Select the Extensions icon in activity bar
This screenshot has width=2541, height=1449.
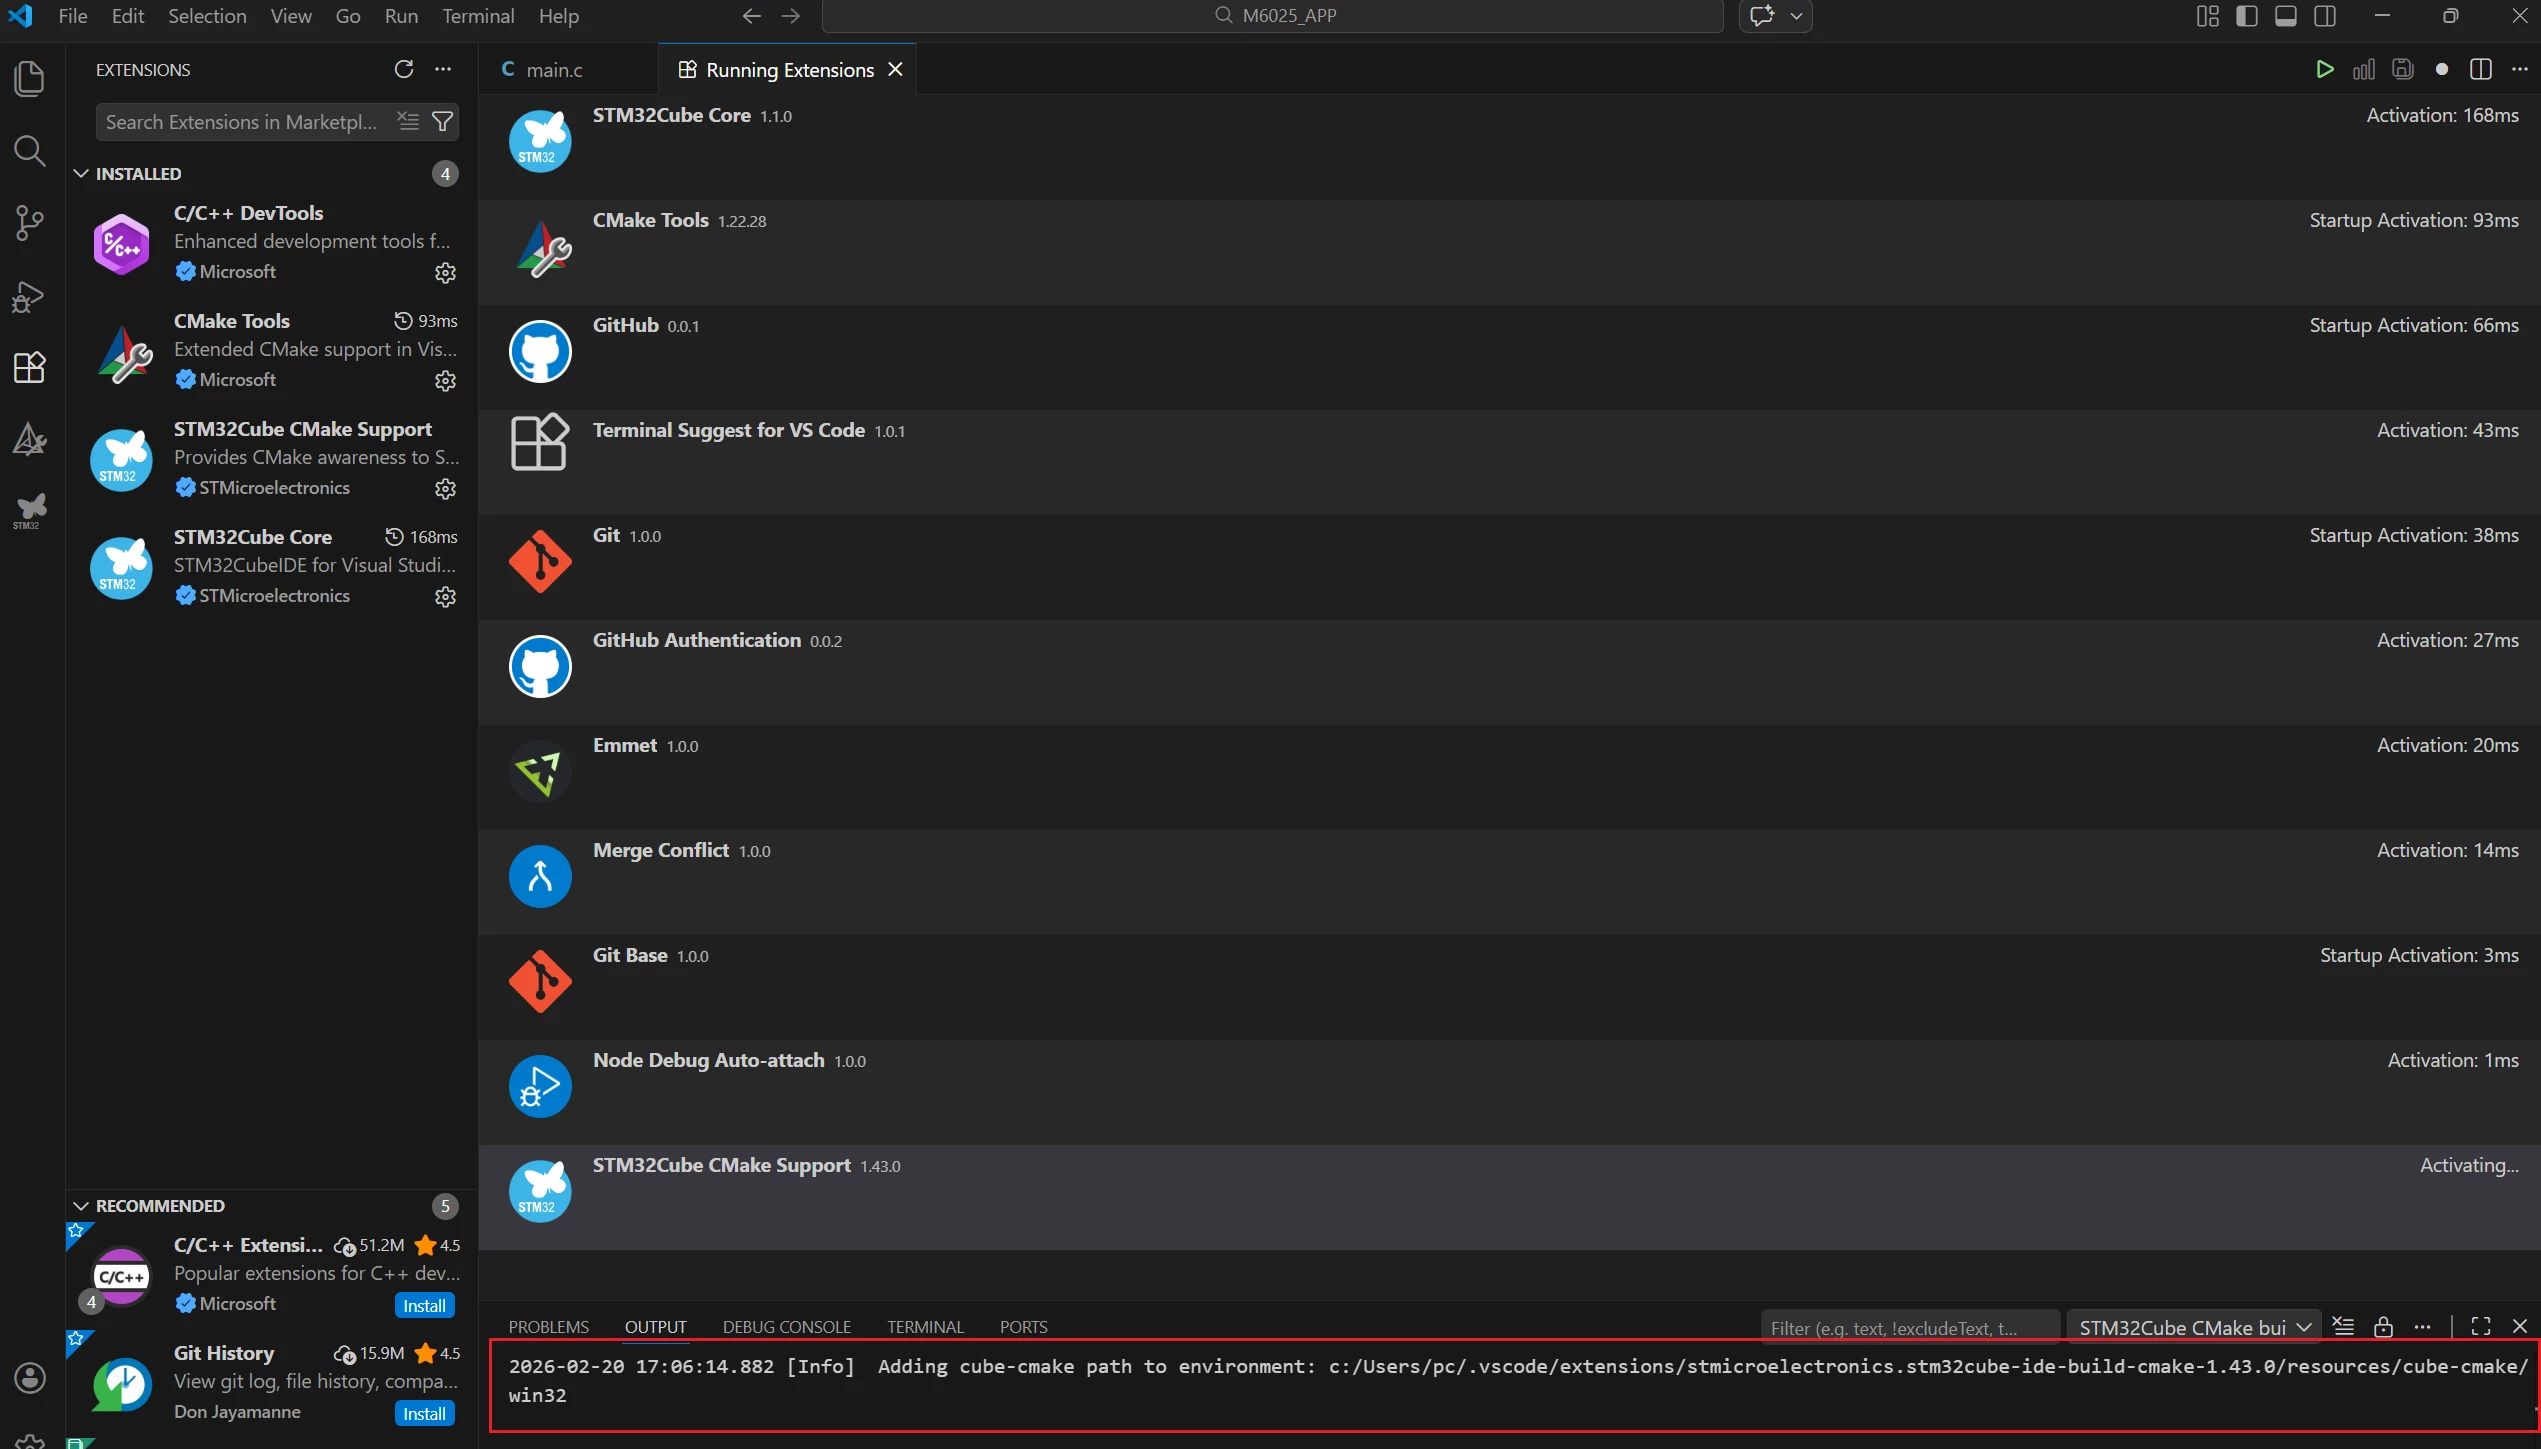click(x=30, y=367)
